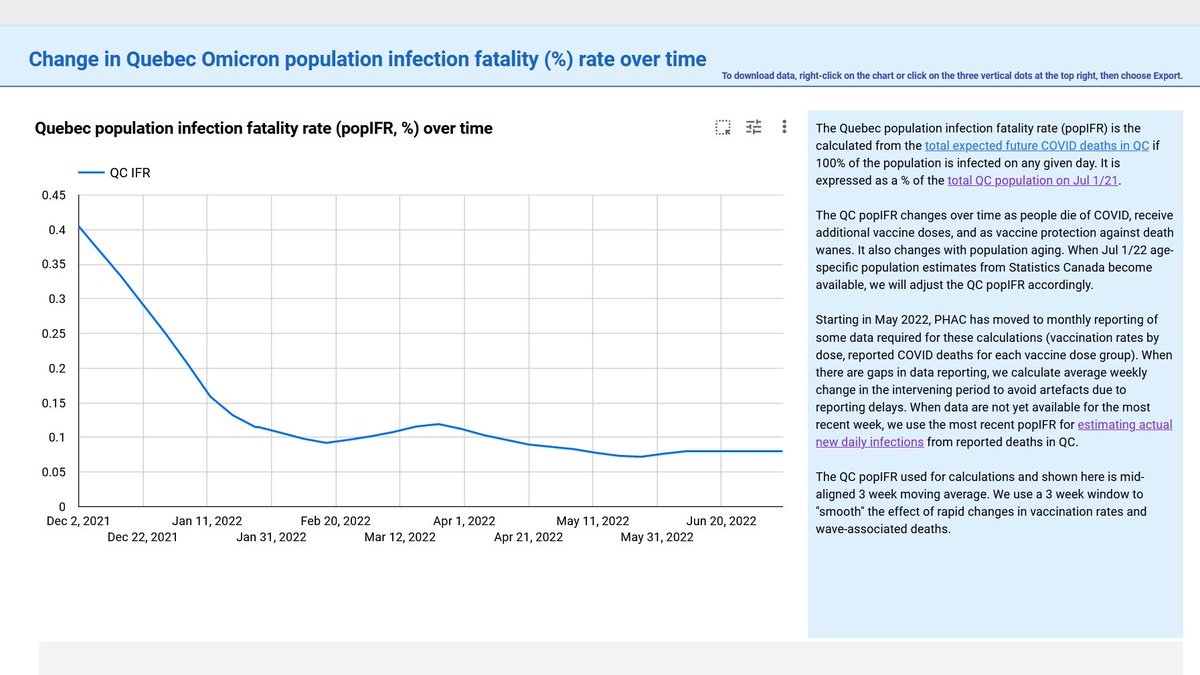Click the filter adjustment icon beside the kebab menu

[753, 127]
